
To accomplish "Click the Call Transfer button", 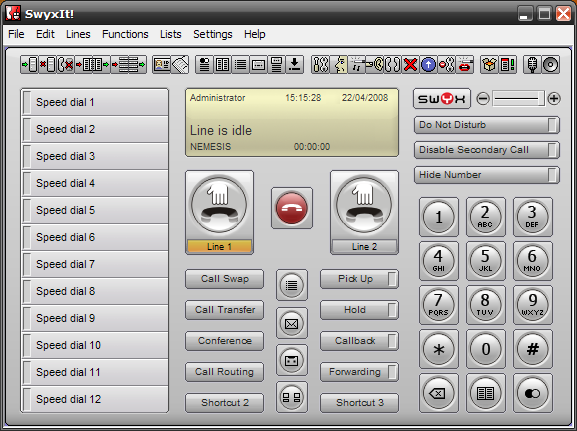I will tap(224, 310).
